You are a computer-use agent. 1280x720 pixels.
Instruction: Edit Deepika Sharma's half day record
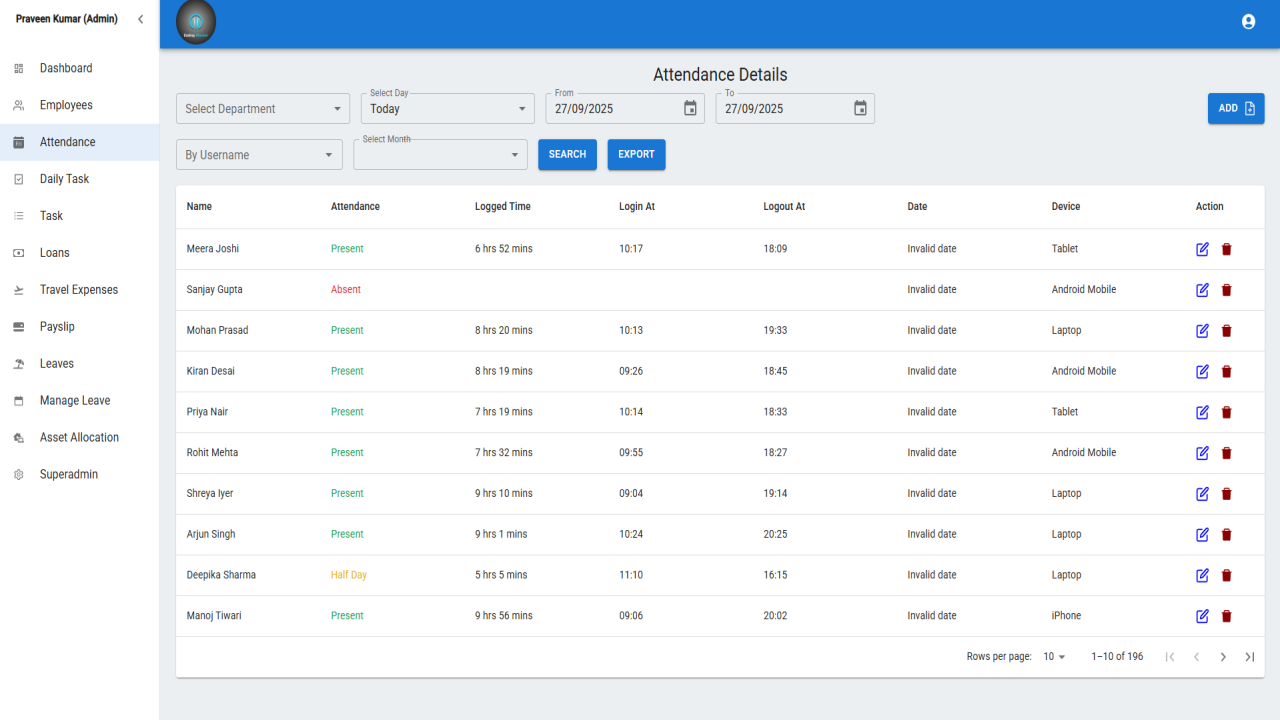tap(1203, 575)
